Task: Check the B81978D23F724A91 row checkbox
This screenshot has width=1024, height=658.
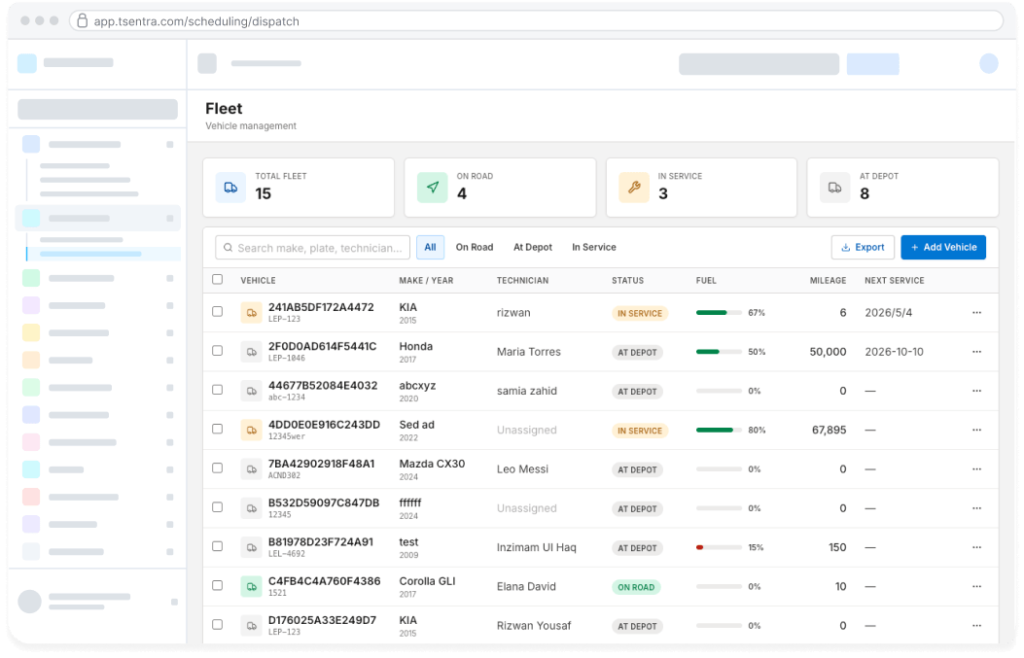Action: pos(217,547)
